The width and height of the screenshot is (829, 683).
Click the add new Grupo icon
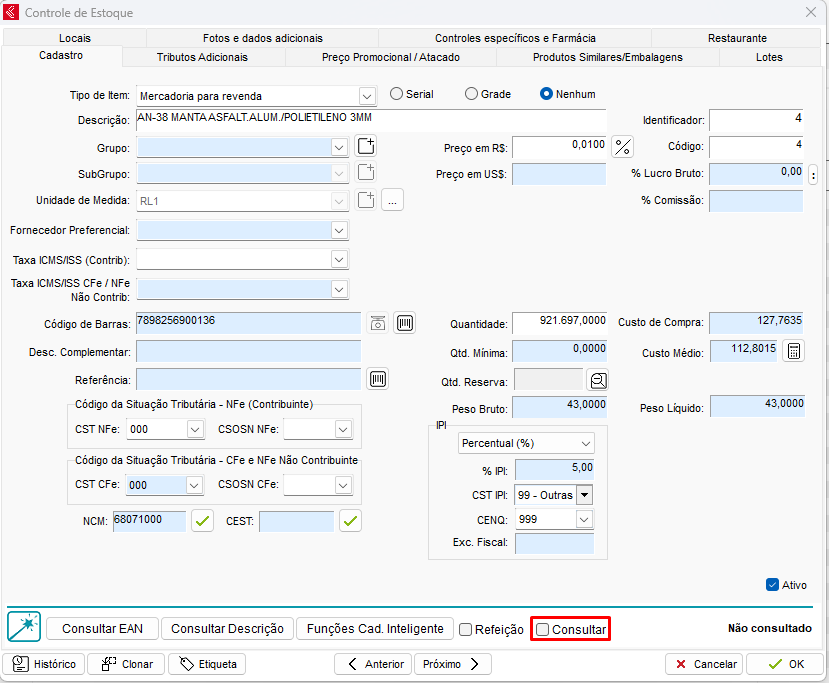point(366,147)
